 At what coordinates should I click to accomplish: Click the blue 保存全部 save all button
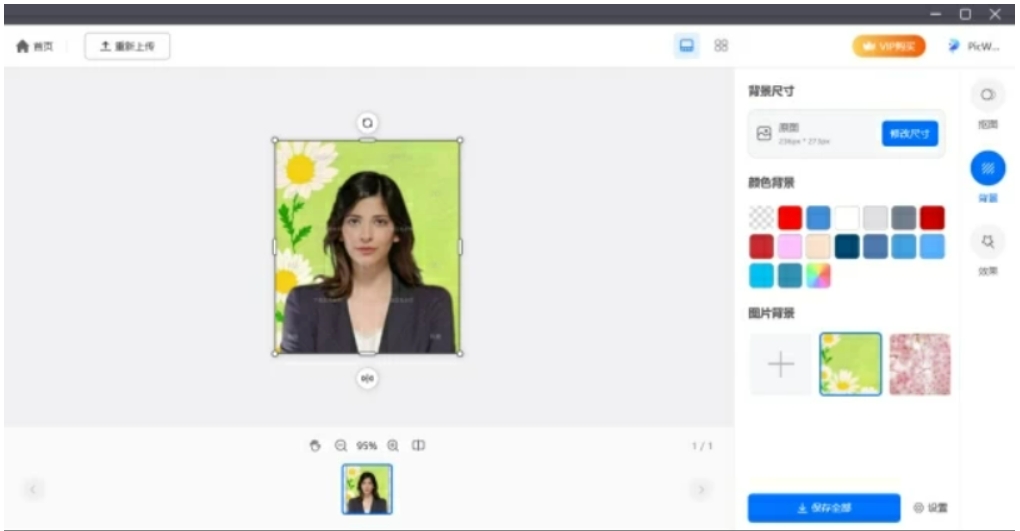pos(824,508)
